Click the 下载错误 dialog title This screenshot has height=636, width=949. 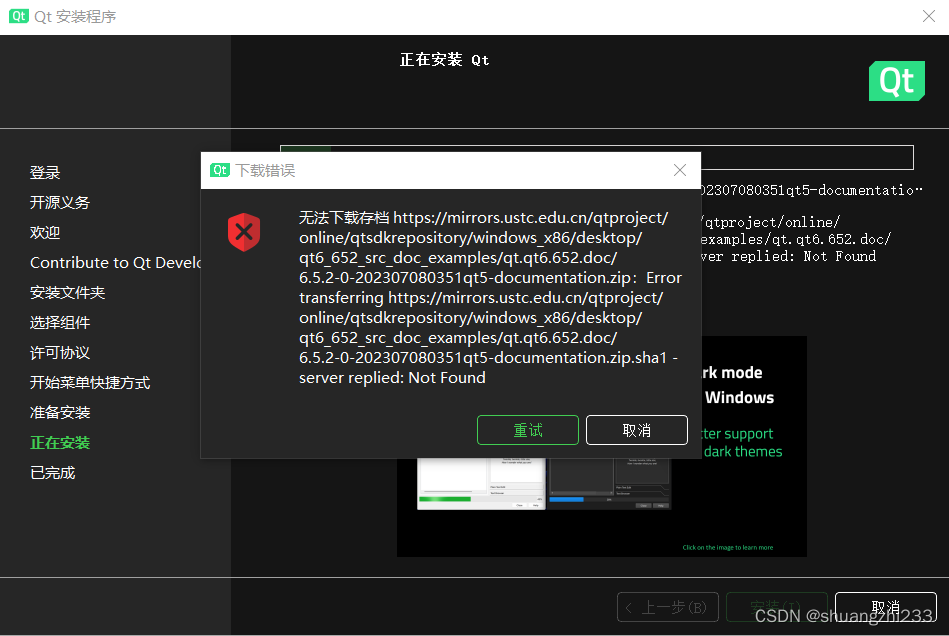(265, 171)
